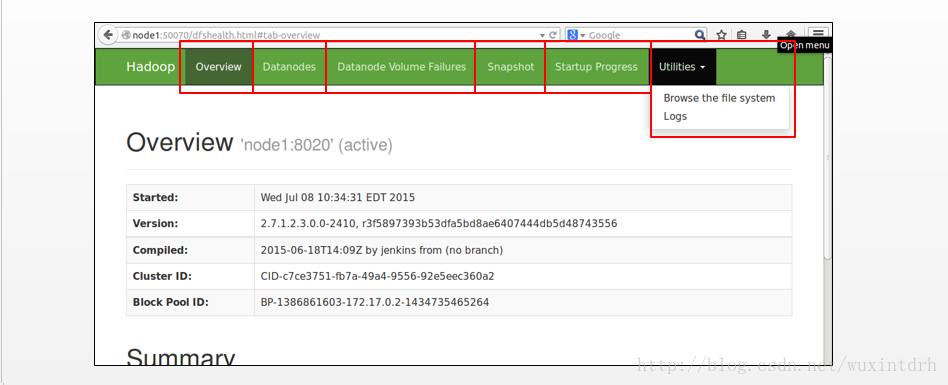948x385 pixels.
Task: Click the Hadoop brand link
Action: pyautogui.click(x=151, y=66)
